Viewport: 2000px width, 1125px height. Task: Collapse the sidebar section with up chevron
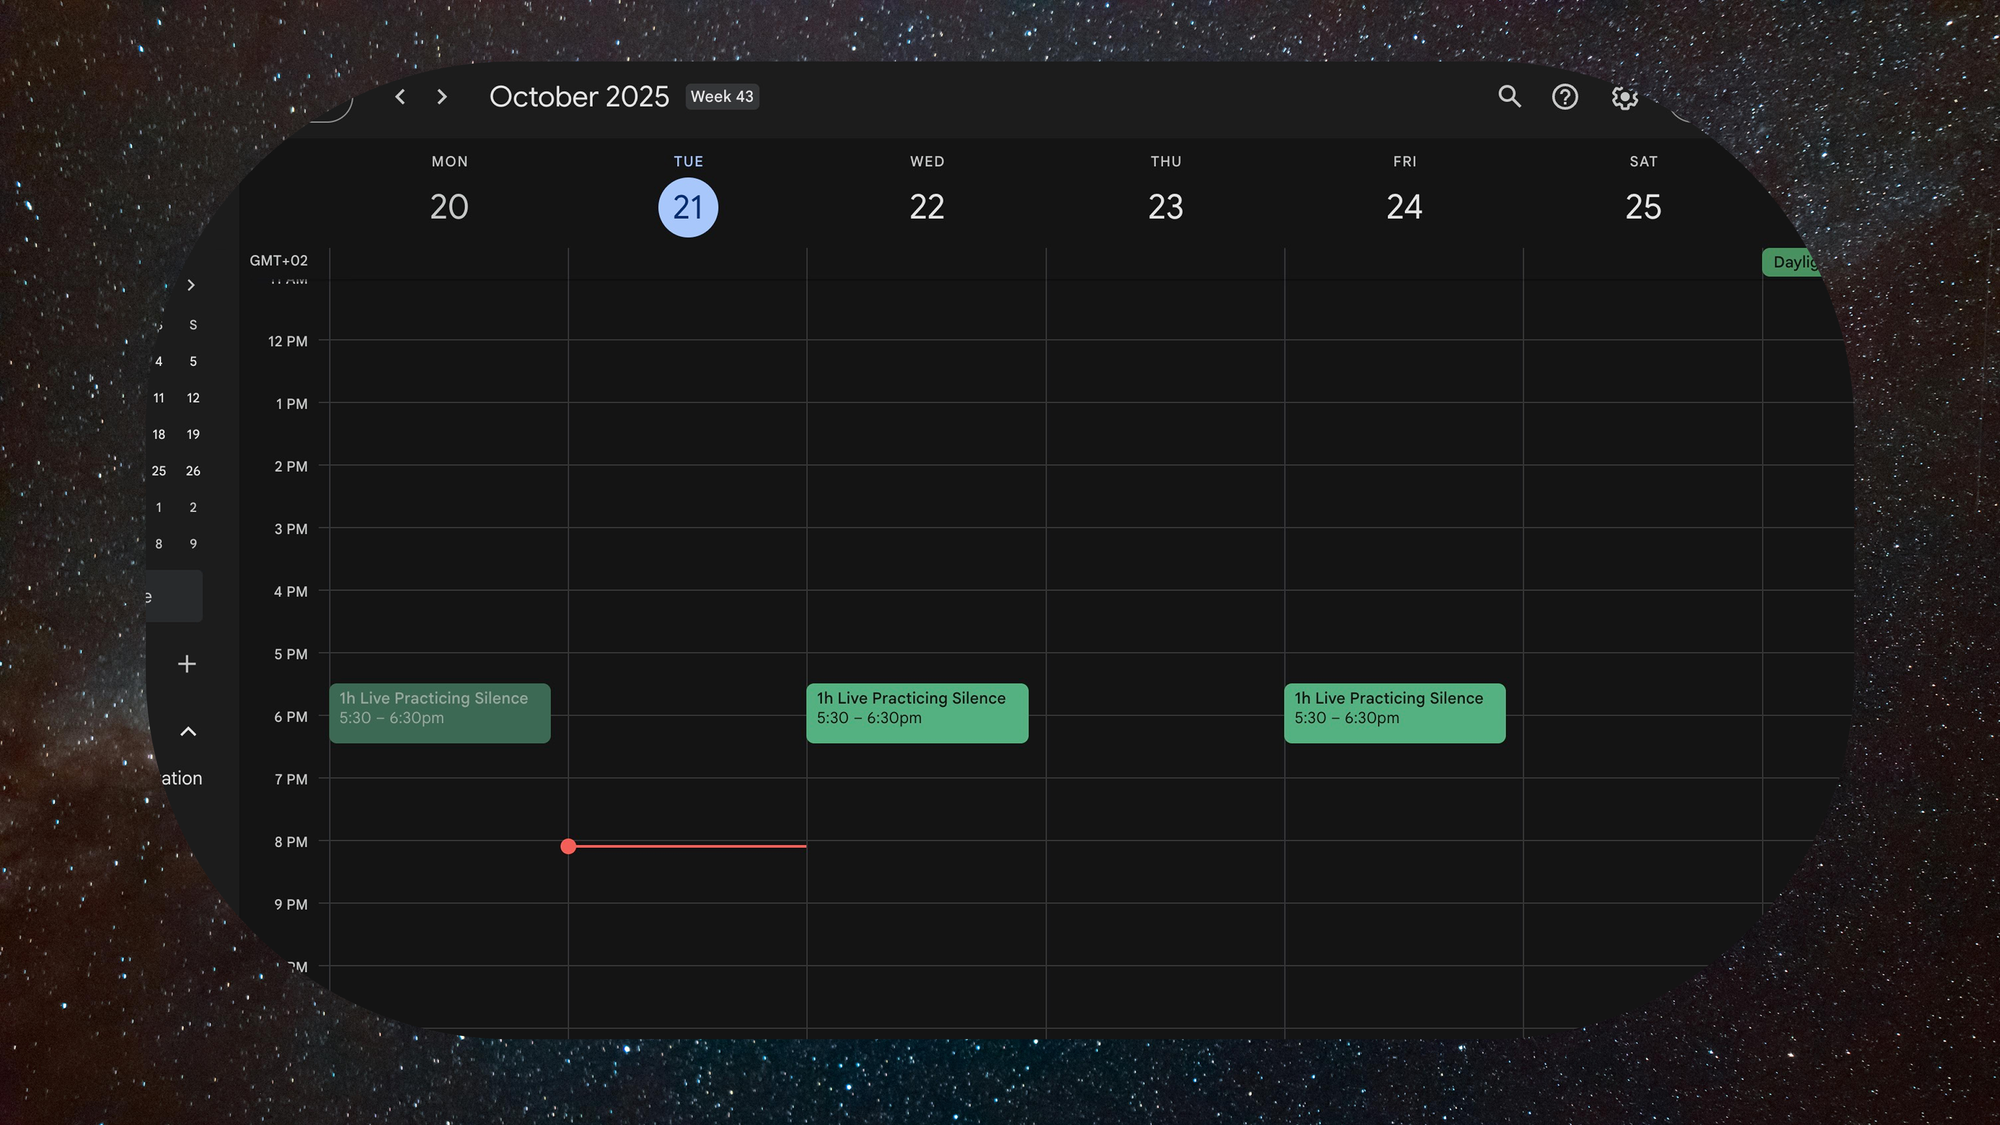(x=188, y=731)
